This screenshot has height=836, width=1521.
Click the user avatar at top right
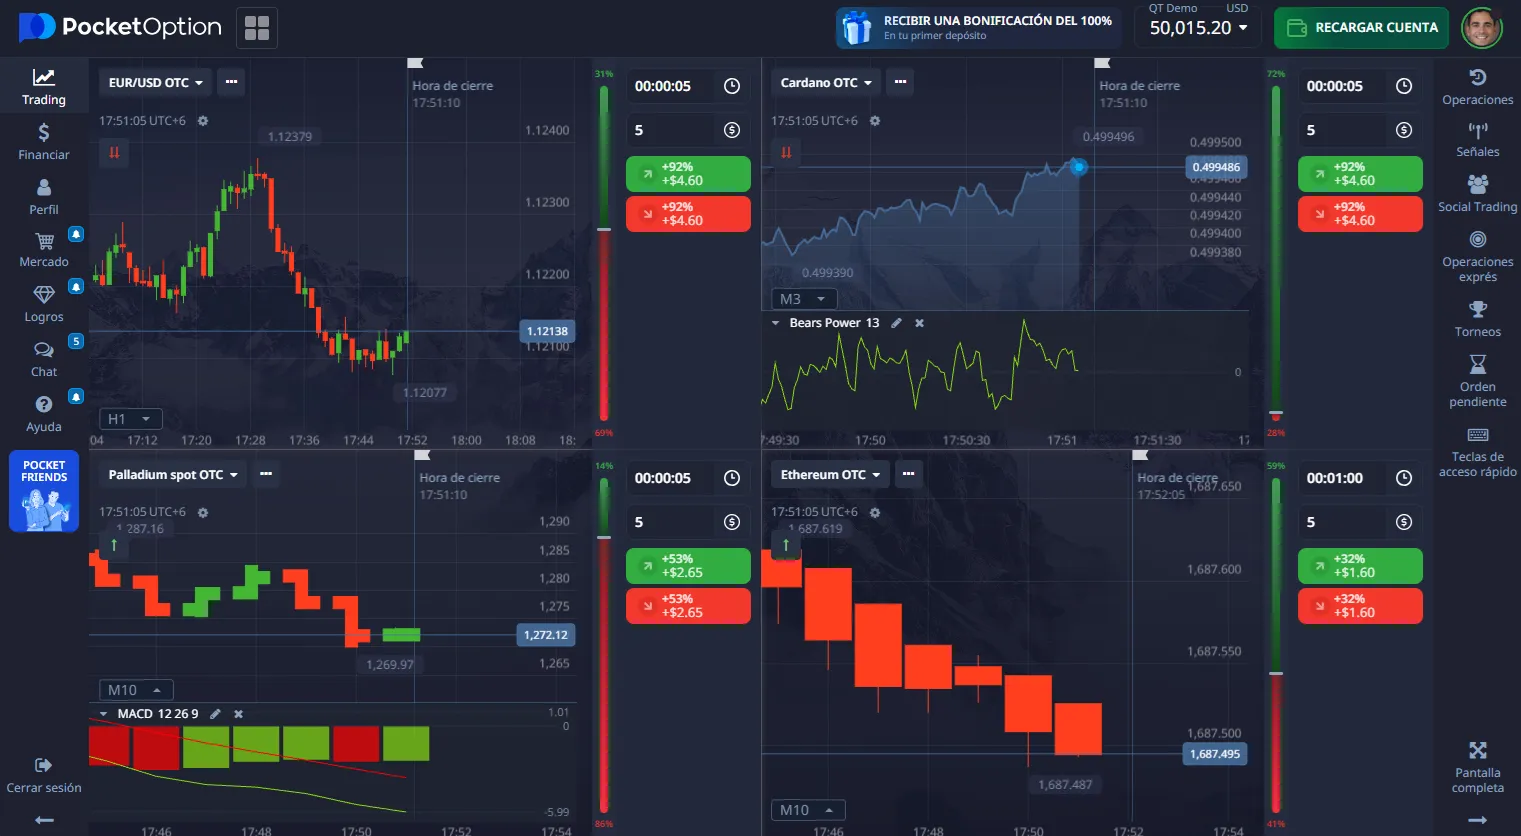click(1481, 28)
